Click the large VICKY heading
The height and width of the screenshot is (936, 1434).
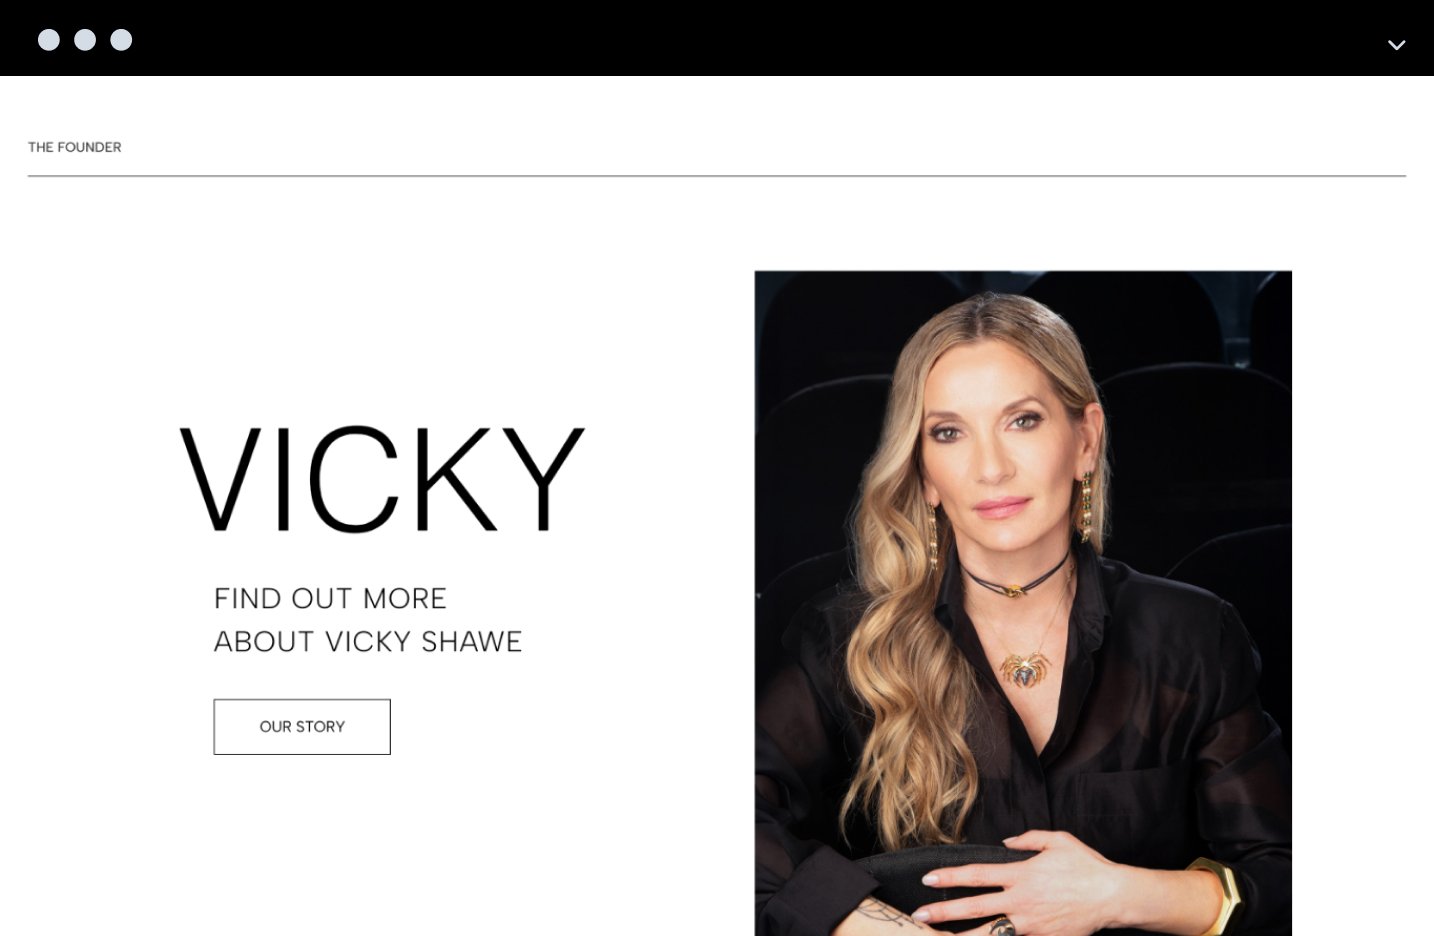point(382,479)
